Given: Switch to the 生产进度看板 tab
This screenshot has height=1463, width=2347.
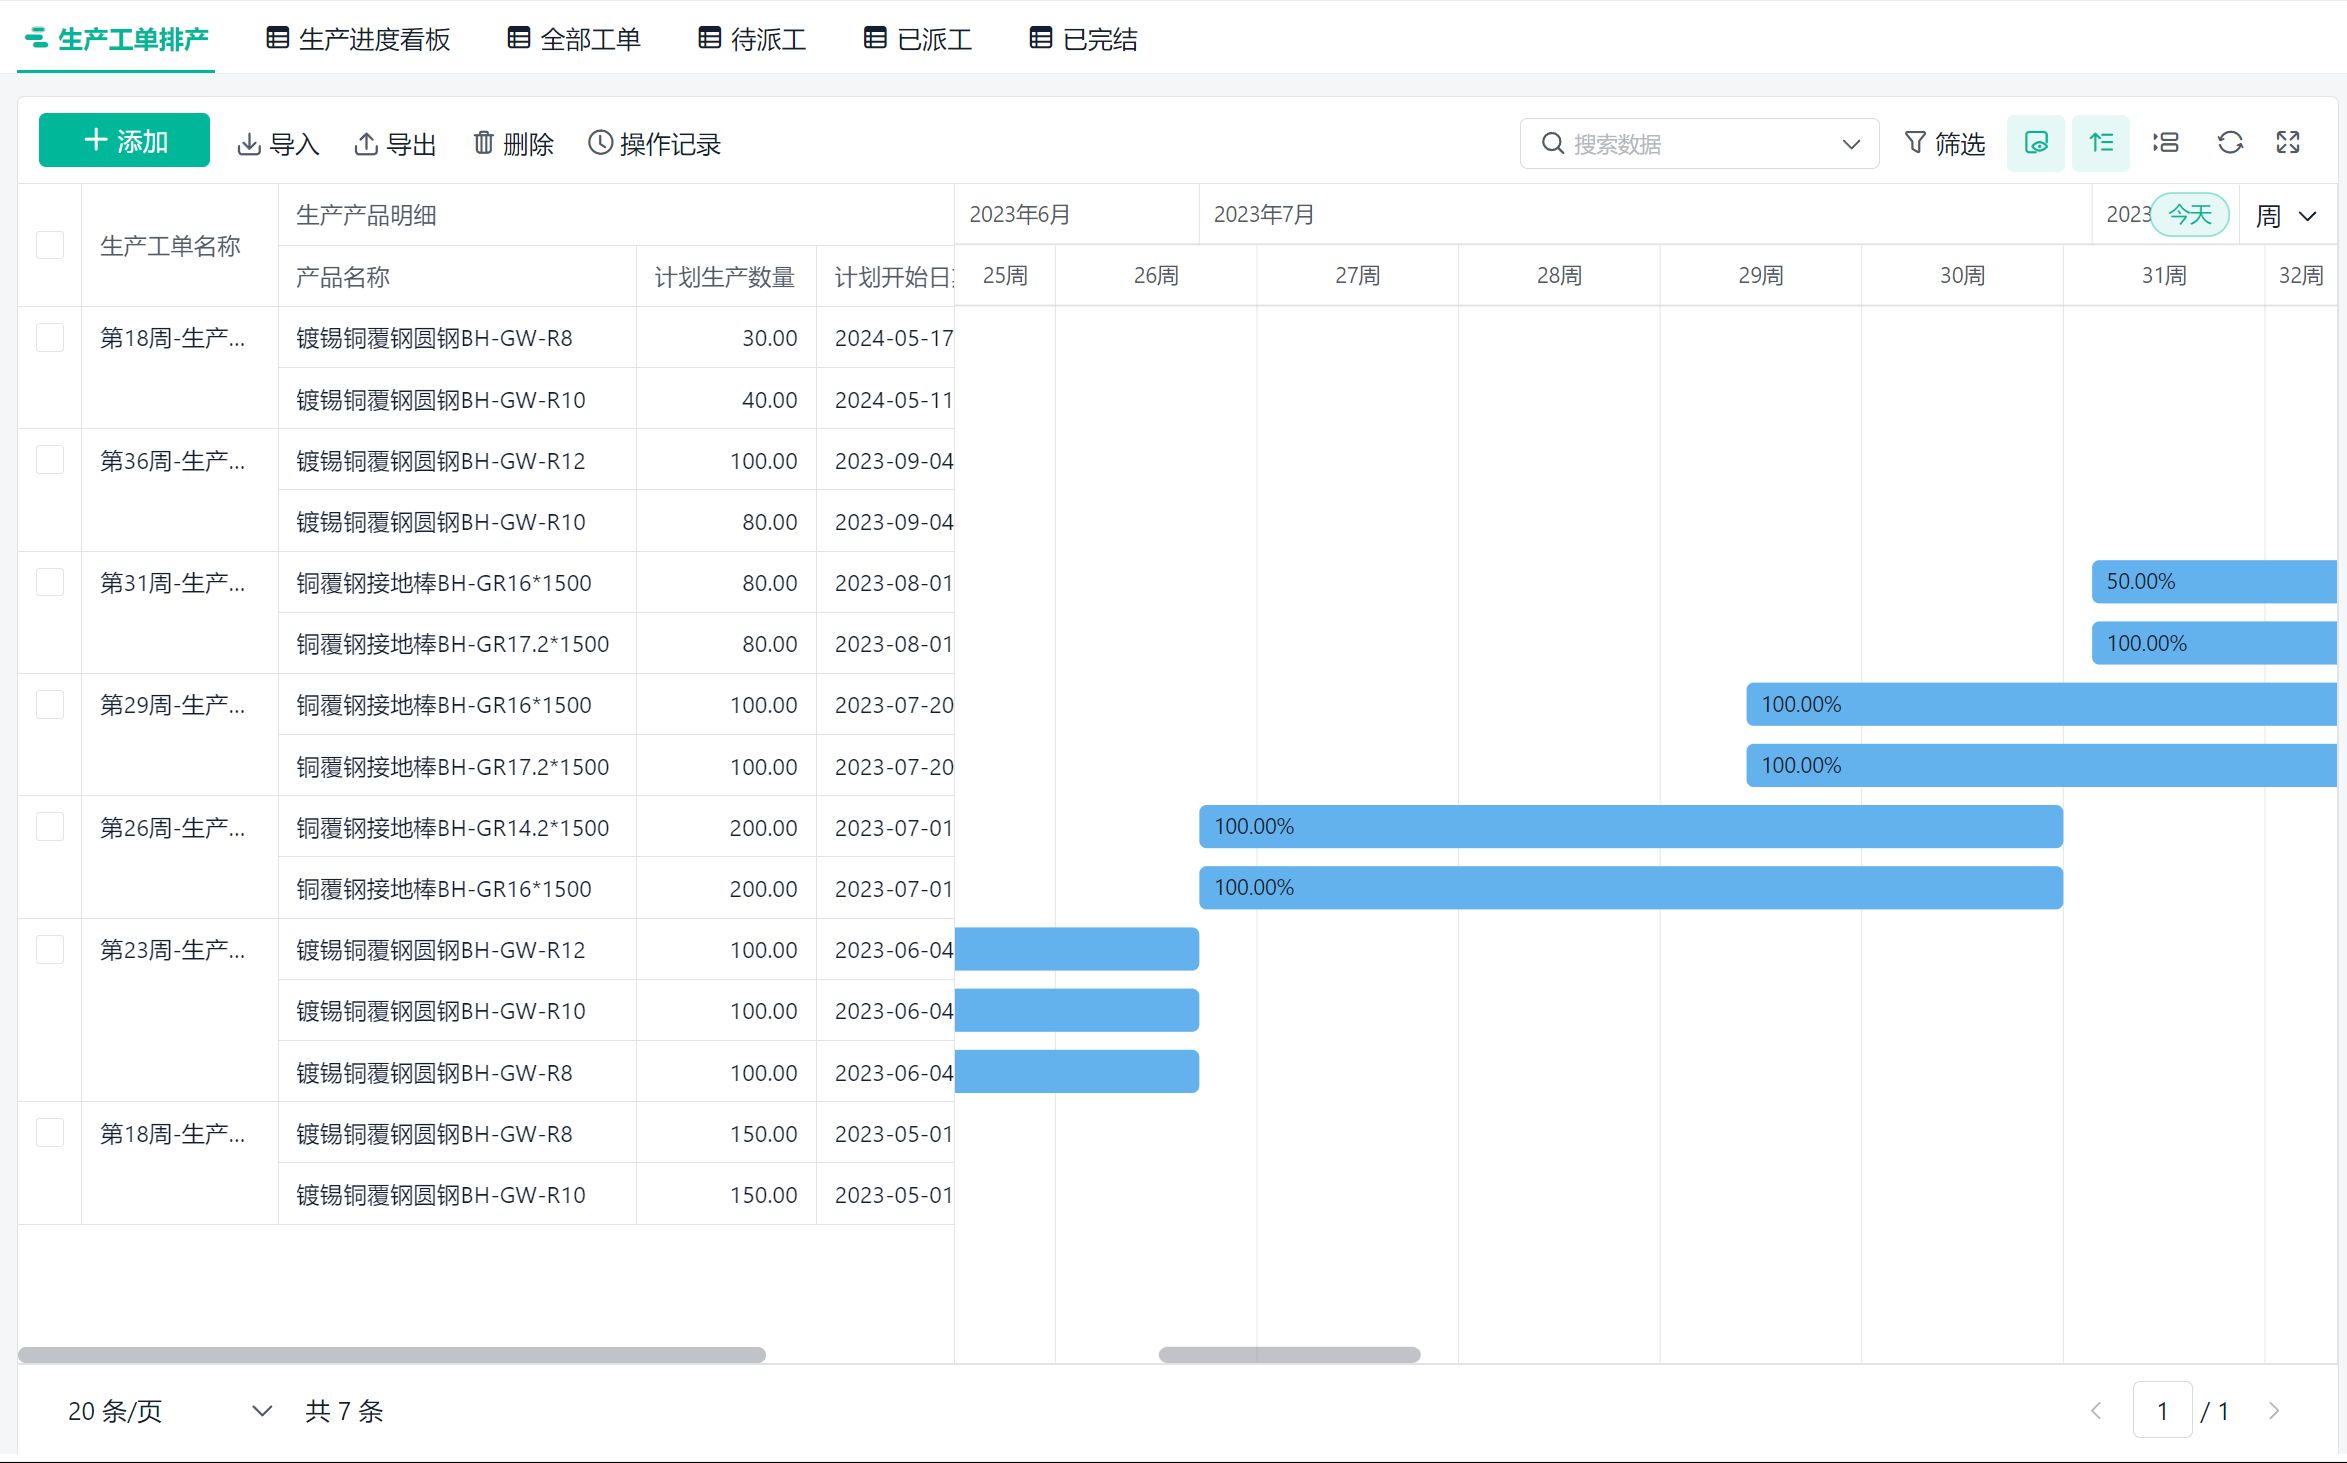Looking at the screenshot, I should [x=359, y=39].
